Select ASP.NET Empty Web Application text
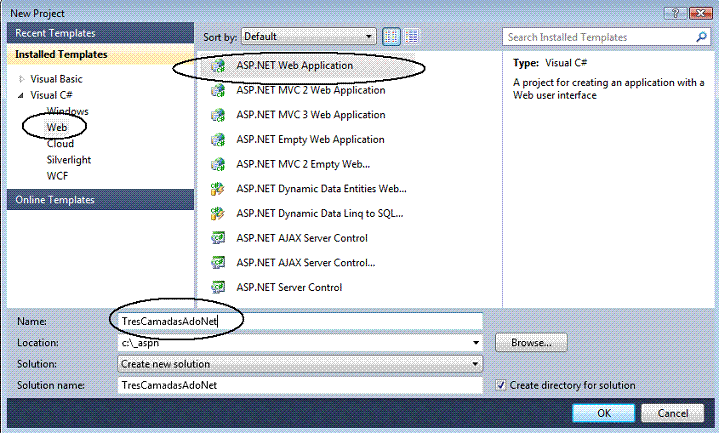The width and height of the screenshot is (719, 433). pyautogui.click(x=310, y=139)
